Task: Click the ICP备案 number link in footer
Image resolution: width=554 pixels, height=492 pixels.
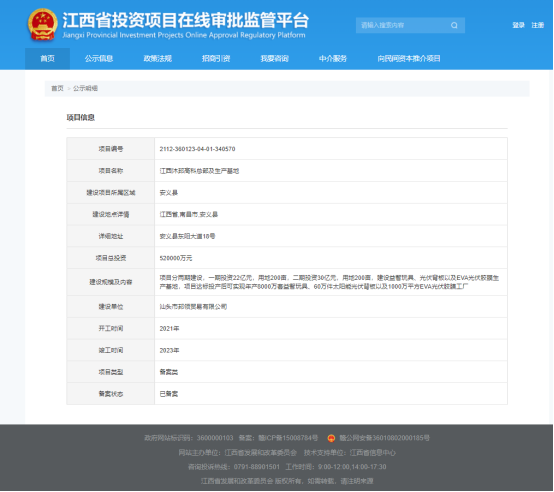Action: click(288, 438)
